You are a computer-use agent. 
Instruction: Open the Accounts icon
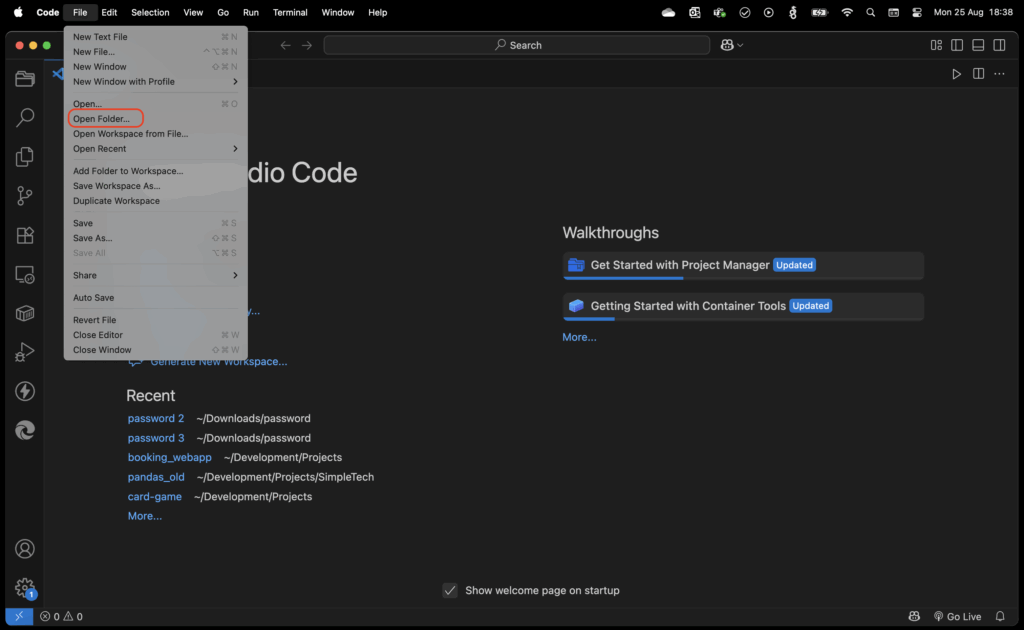25,549
